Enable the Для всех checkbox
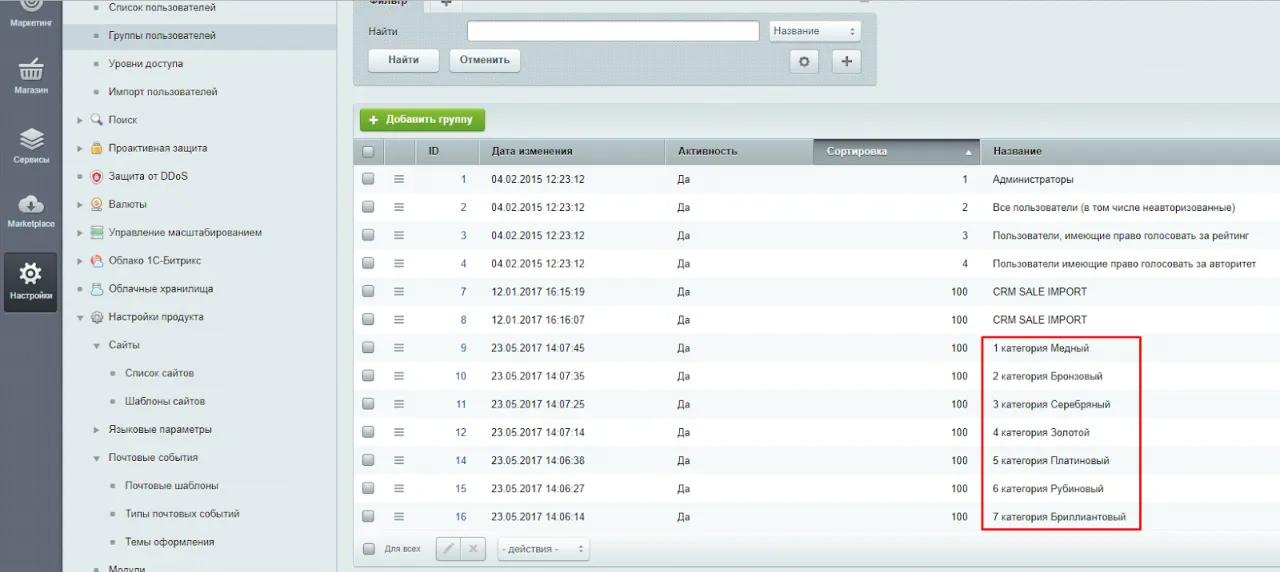Screen dimensions: 1280x572 click(x=368, y=549)
